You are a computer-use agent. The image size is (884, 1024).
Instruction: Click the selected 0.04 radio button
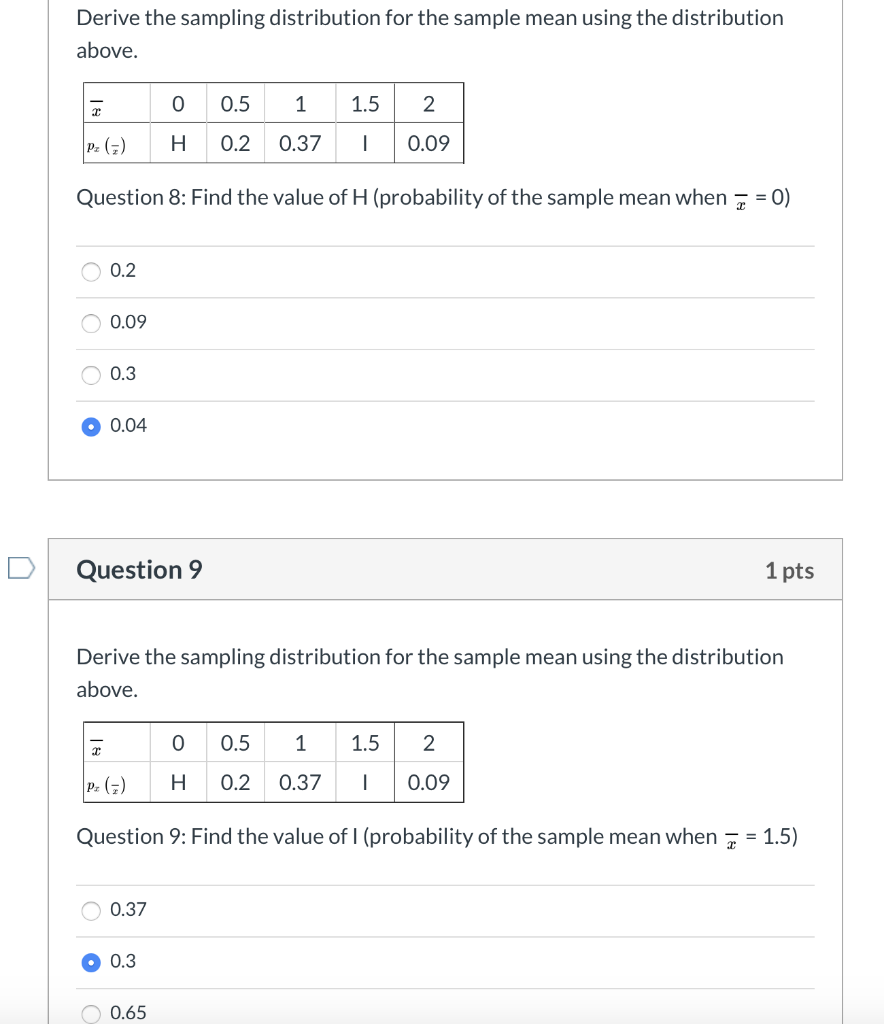[91, 425]
